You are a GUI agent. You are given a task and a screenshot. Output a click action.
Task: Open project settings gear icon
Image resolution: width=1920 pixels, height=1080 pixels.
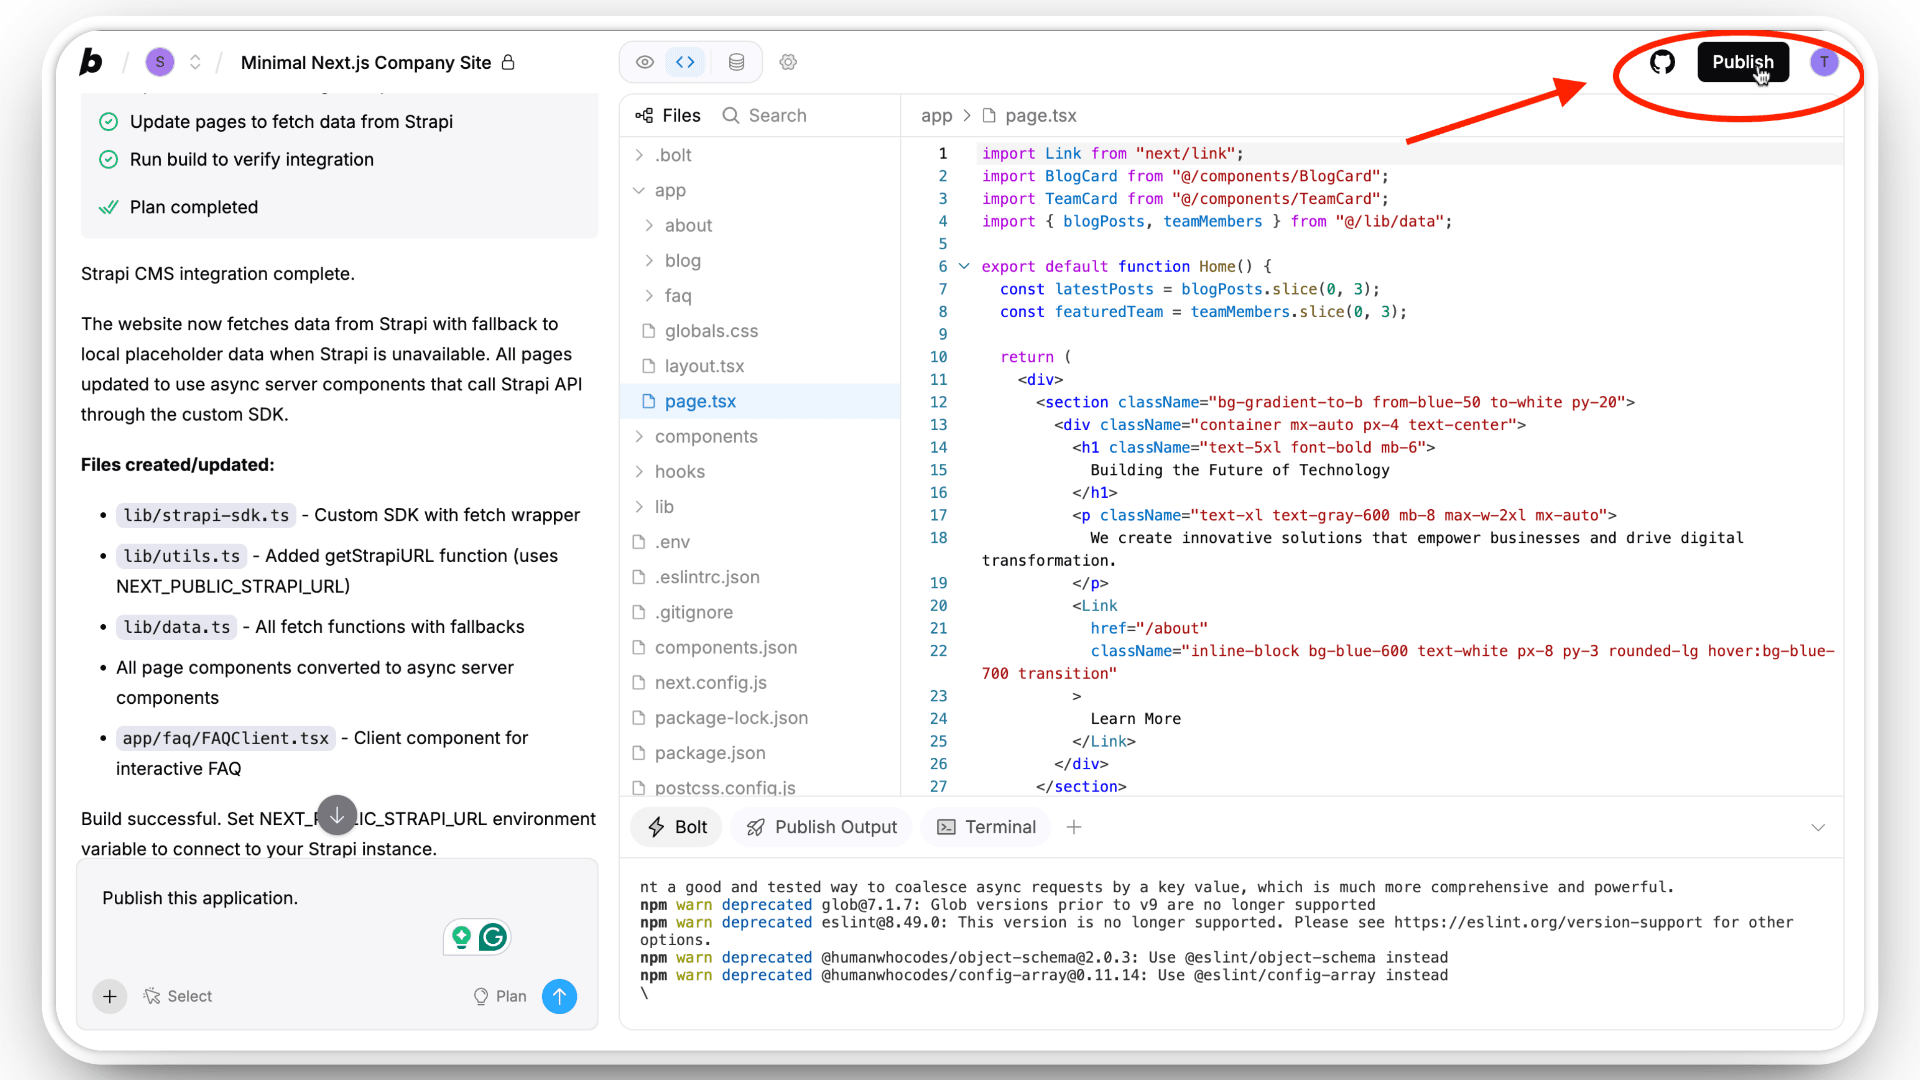pos(788,62)
